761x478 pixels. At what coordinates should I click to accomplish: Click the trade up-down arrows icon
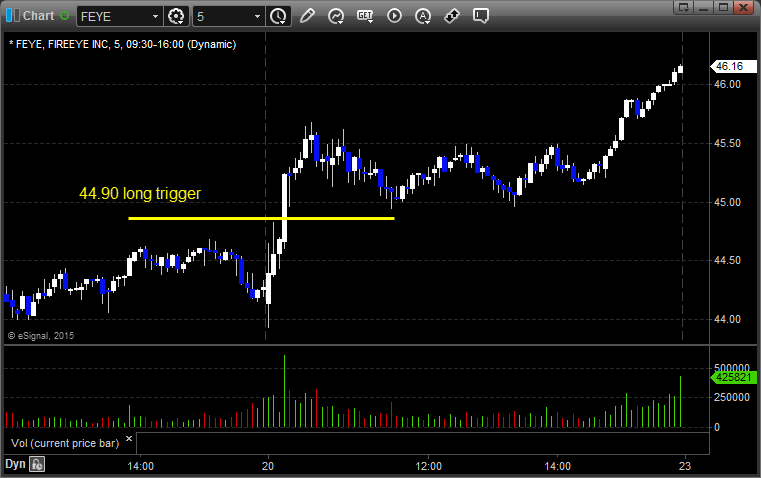click(x=452, y=16)
